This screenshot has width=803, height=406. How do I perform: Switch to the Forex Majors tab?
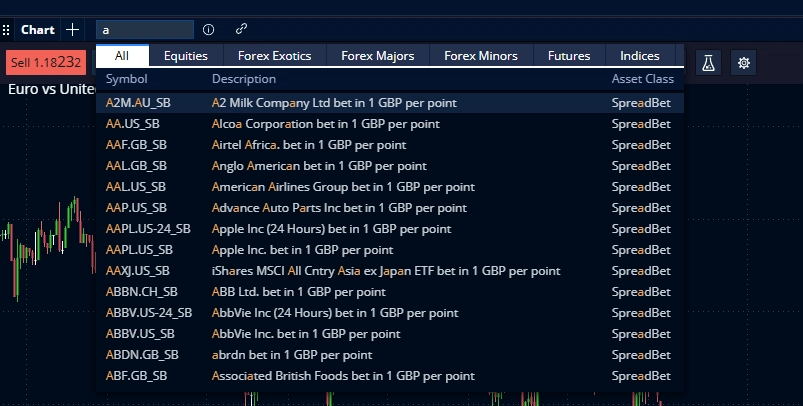(378, 55)
